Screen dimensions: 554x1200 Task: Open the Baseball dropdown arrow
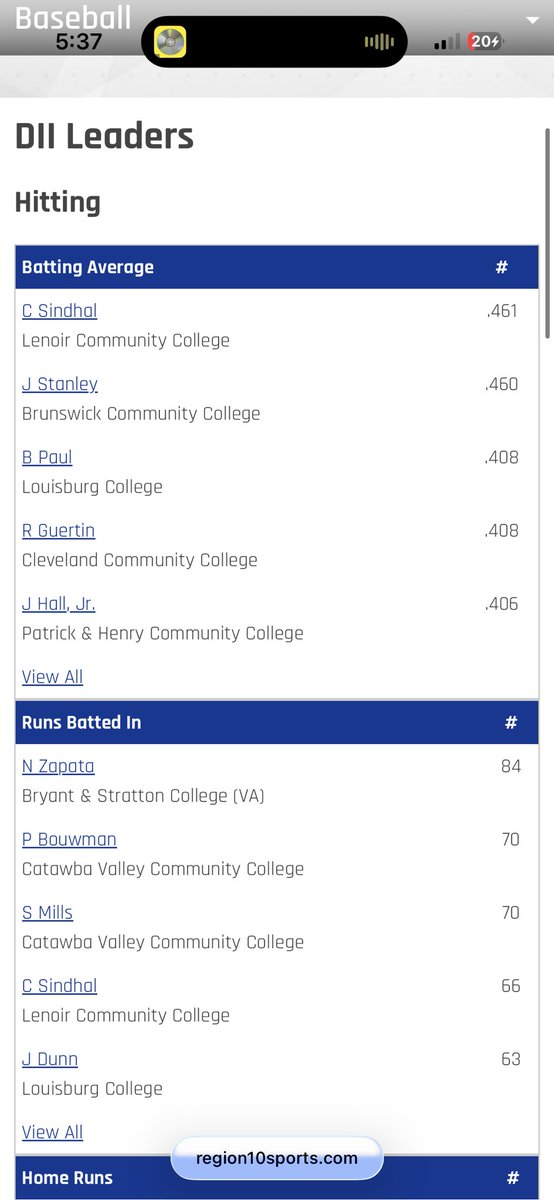tap(531, 20)
